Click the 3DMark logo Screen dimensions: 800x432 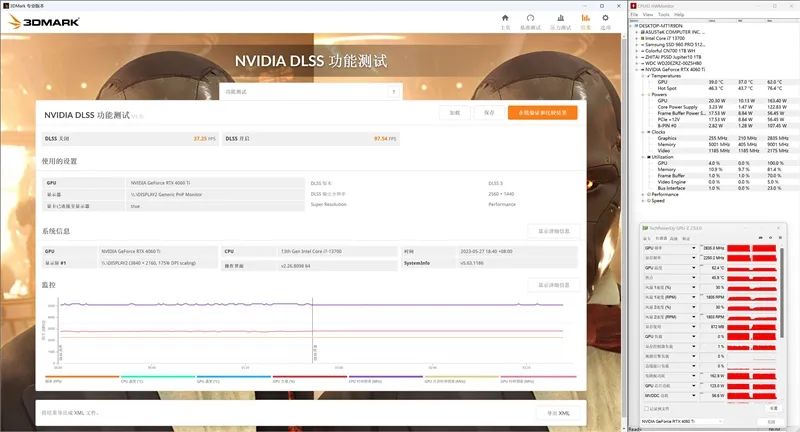click(44, 22)
